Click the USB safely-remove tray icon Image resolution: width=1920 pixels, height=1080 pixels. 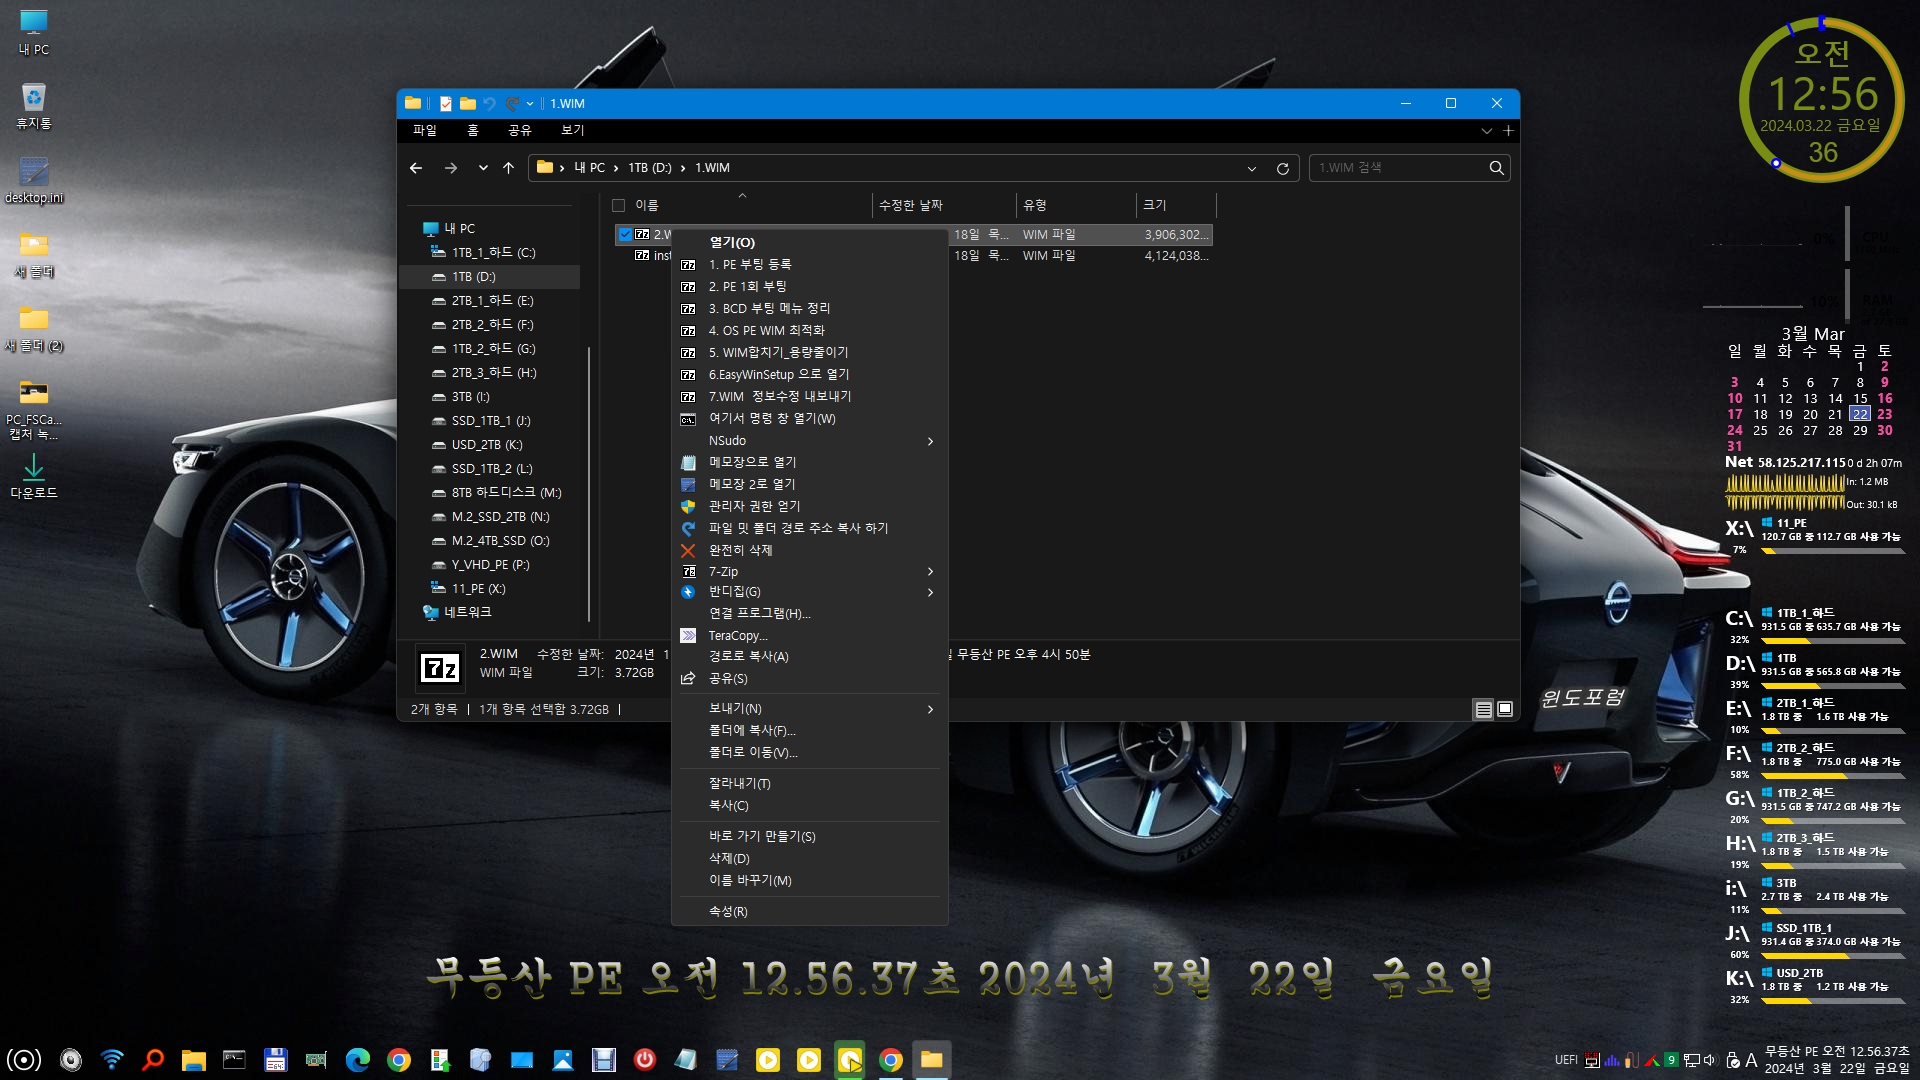1733,1060
